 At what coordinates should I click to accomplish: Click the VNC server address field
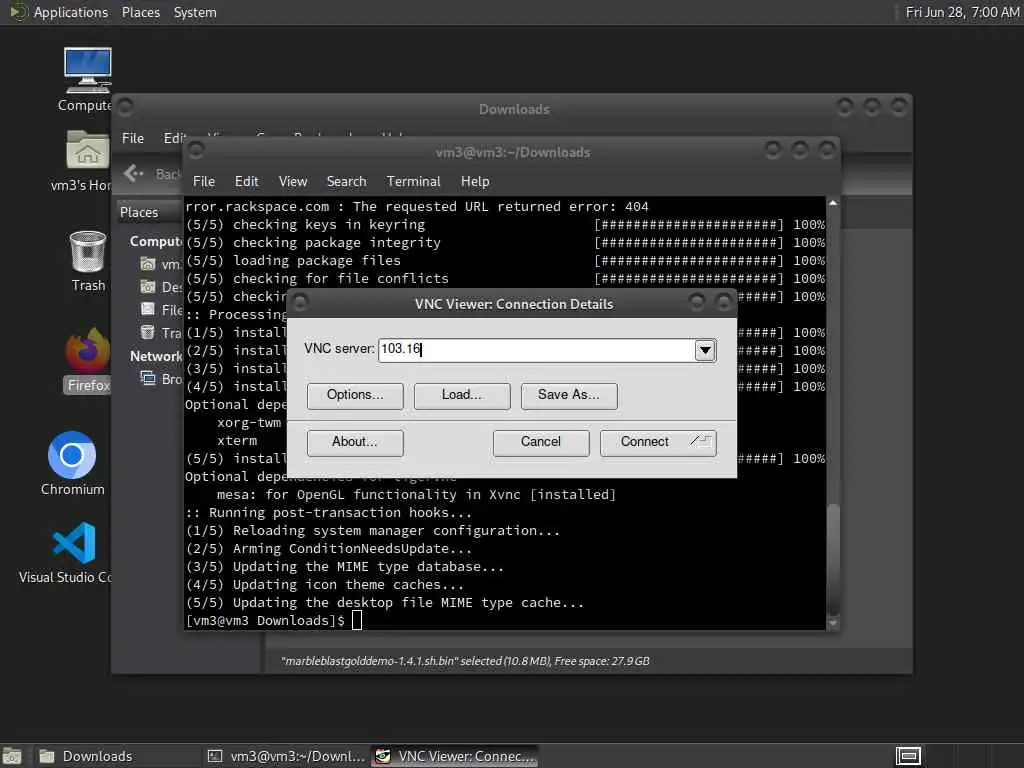coord(536,349)
